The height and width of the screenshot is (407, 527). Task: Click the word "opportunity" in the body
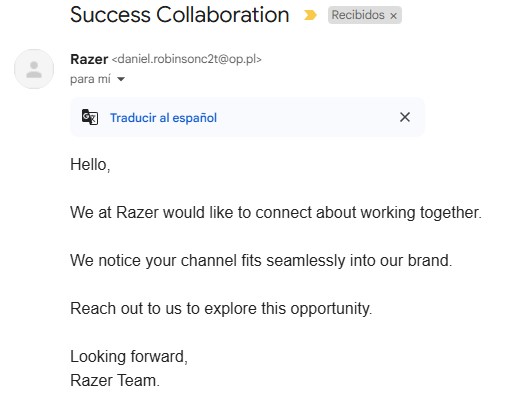(331, 309)
